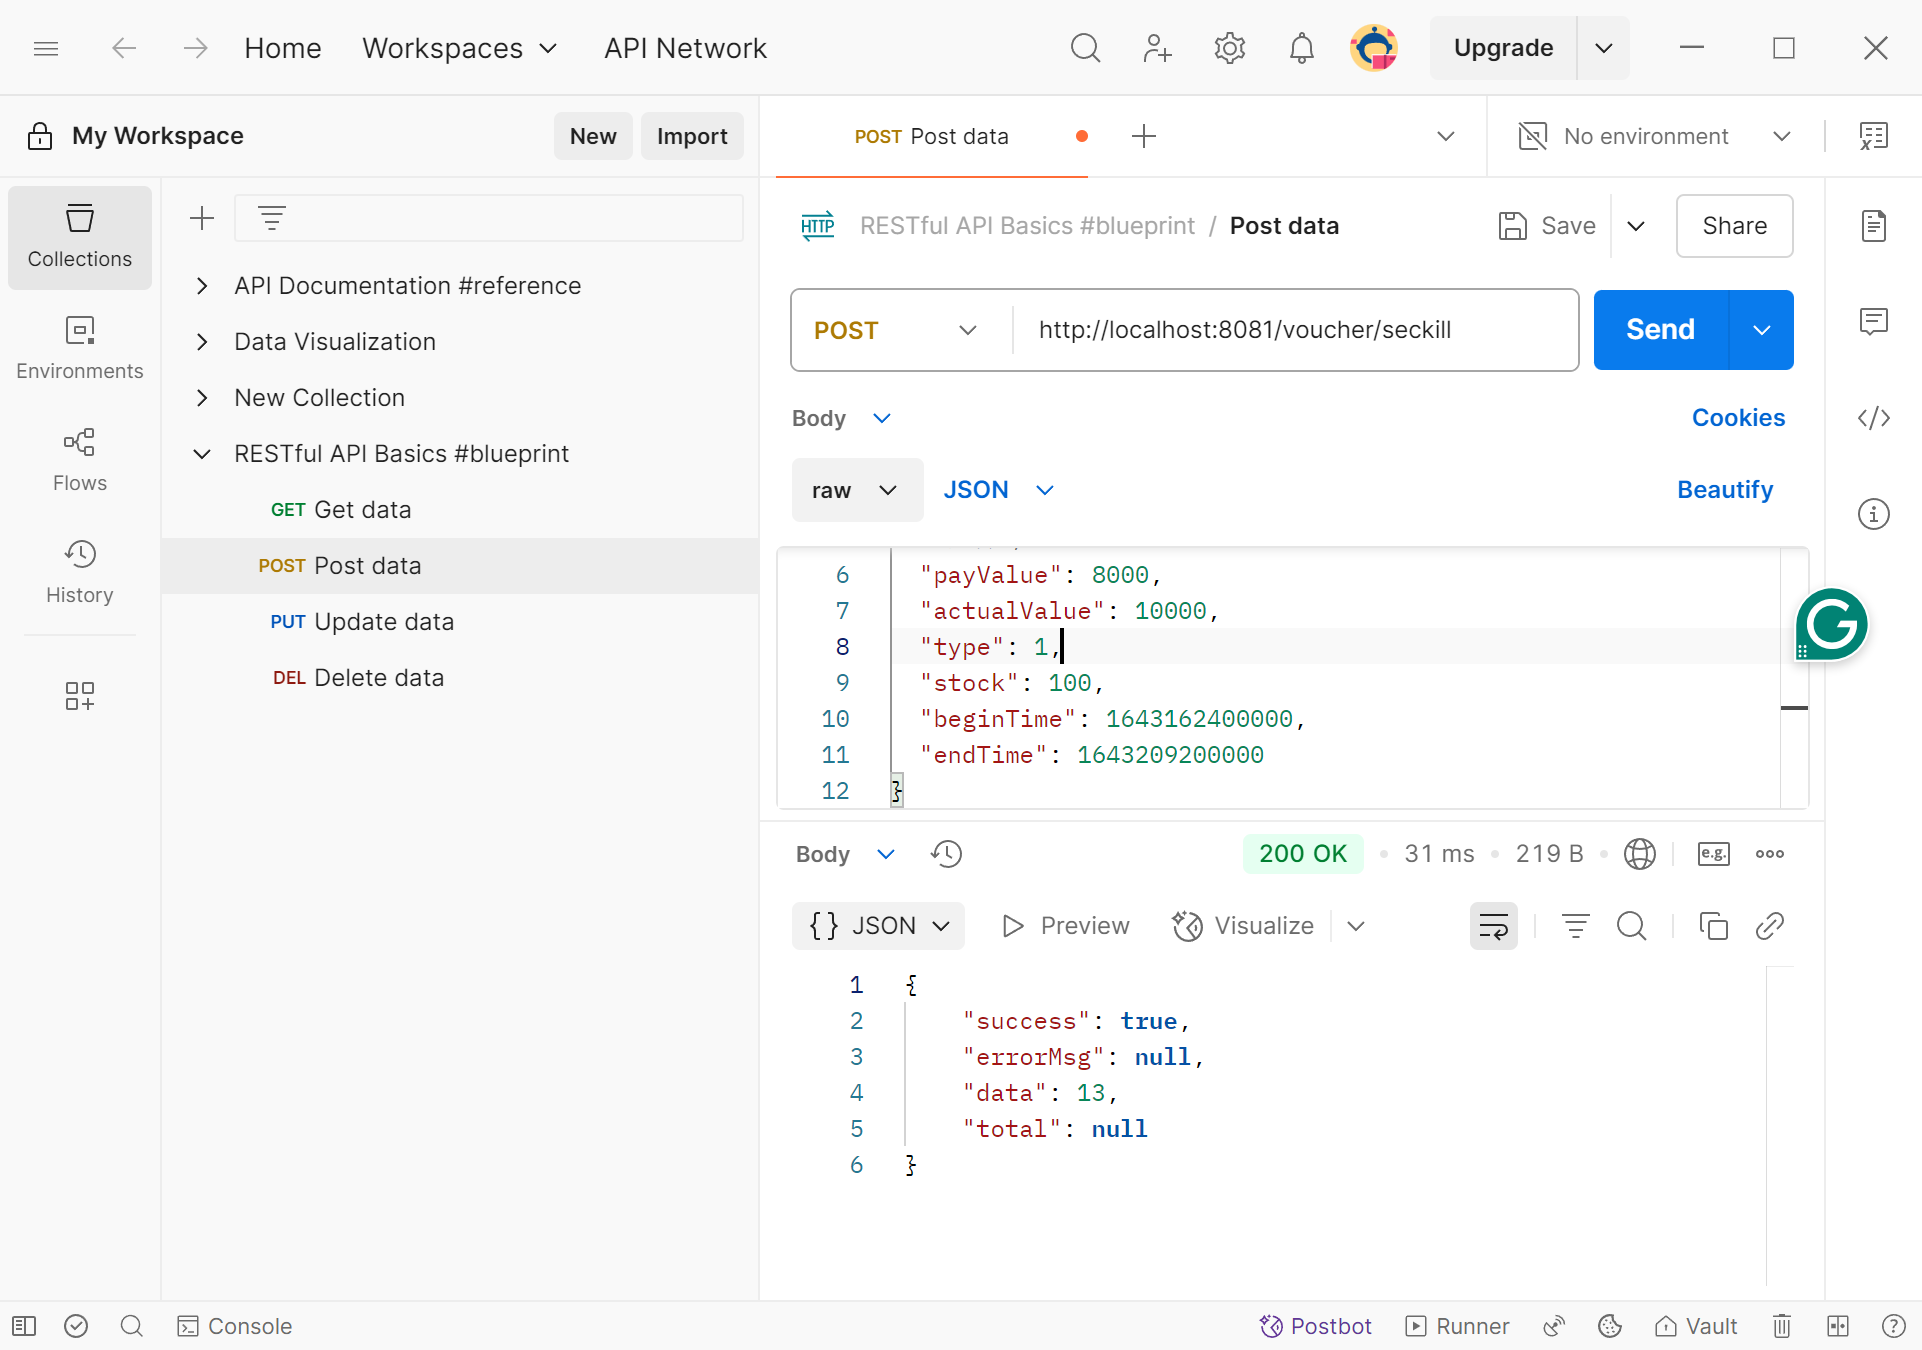Switch to the Preview response tab

[x=1066, y=926]
